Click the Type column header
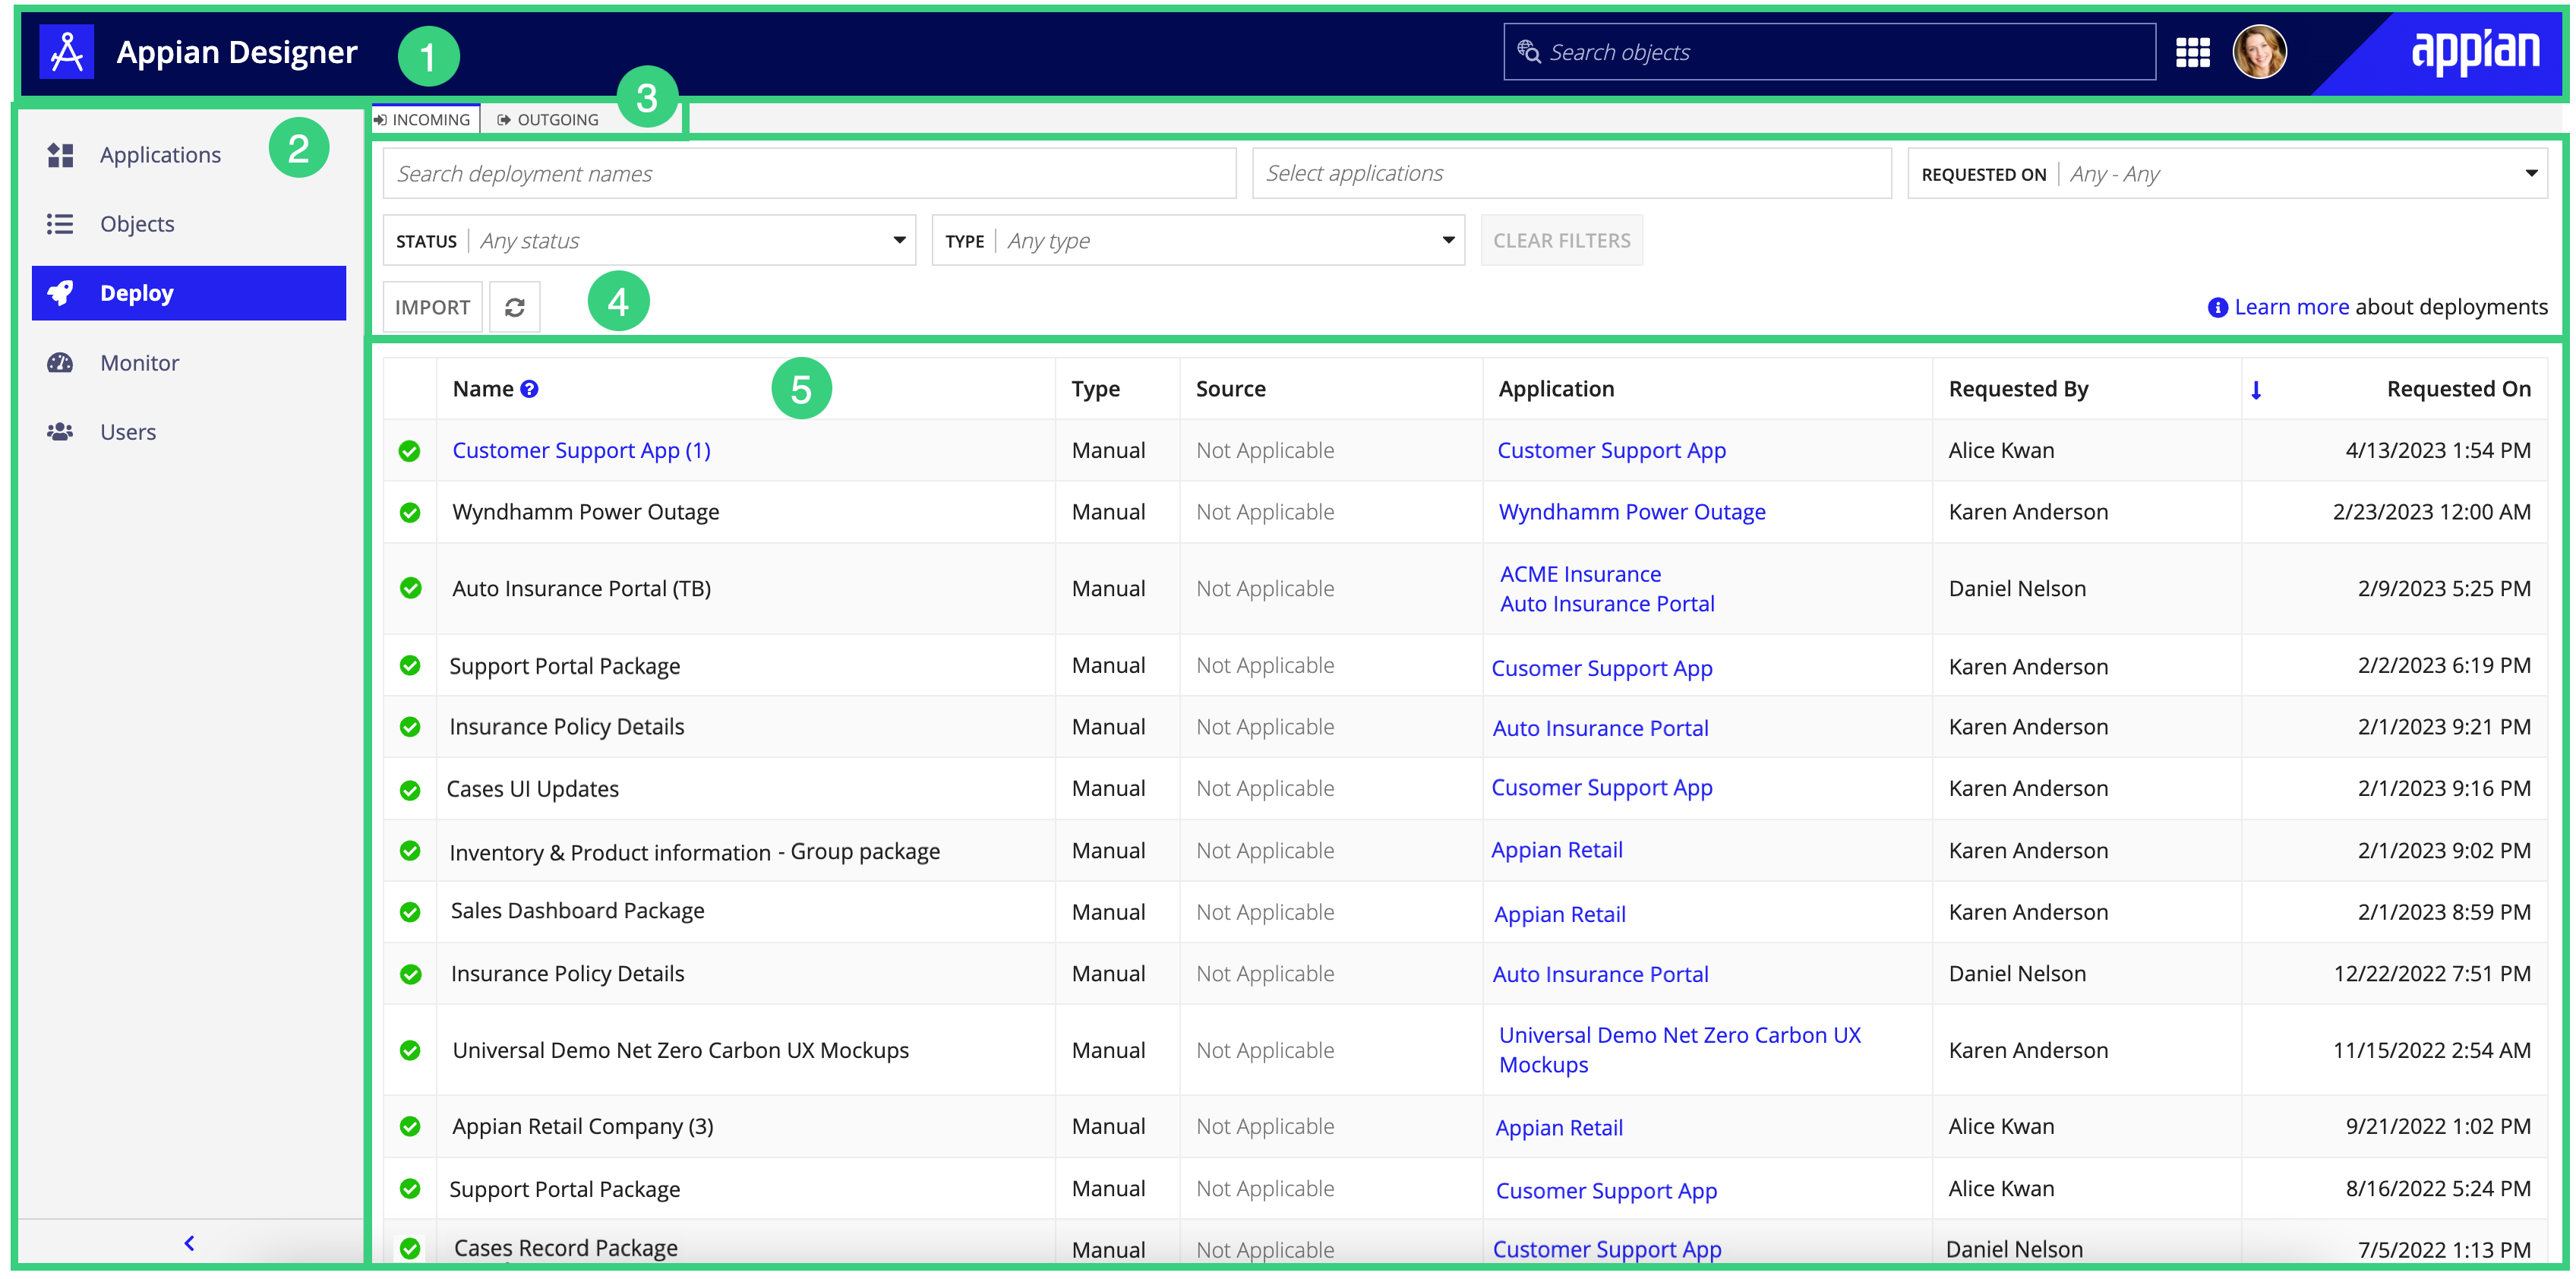 pyautogui.click(x=1095, y=389)
